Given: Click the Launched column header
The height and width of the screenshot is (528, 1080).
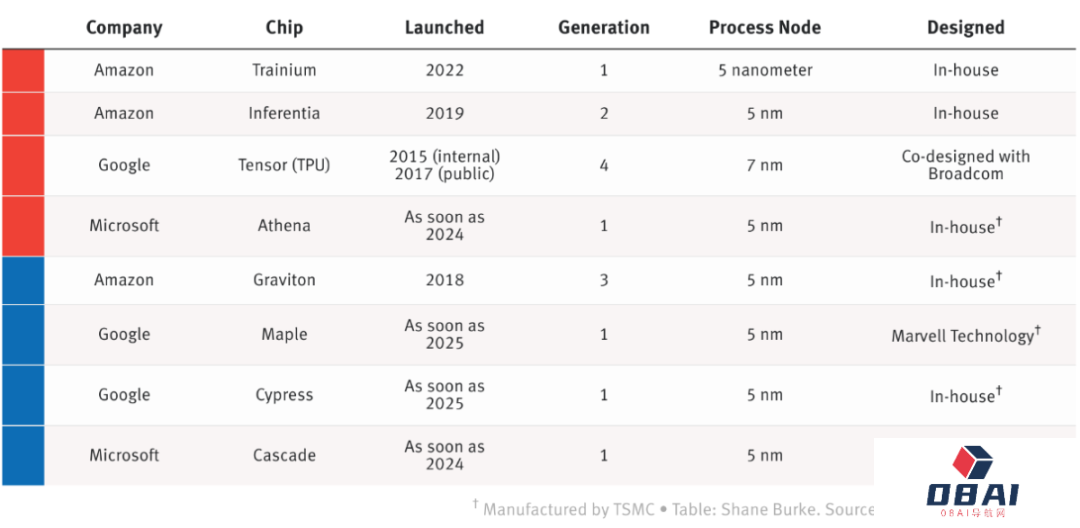Looking at the screenshot, I should coord(444,27).
